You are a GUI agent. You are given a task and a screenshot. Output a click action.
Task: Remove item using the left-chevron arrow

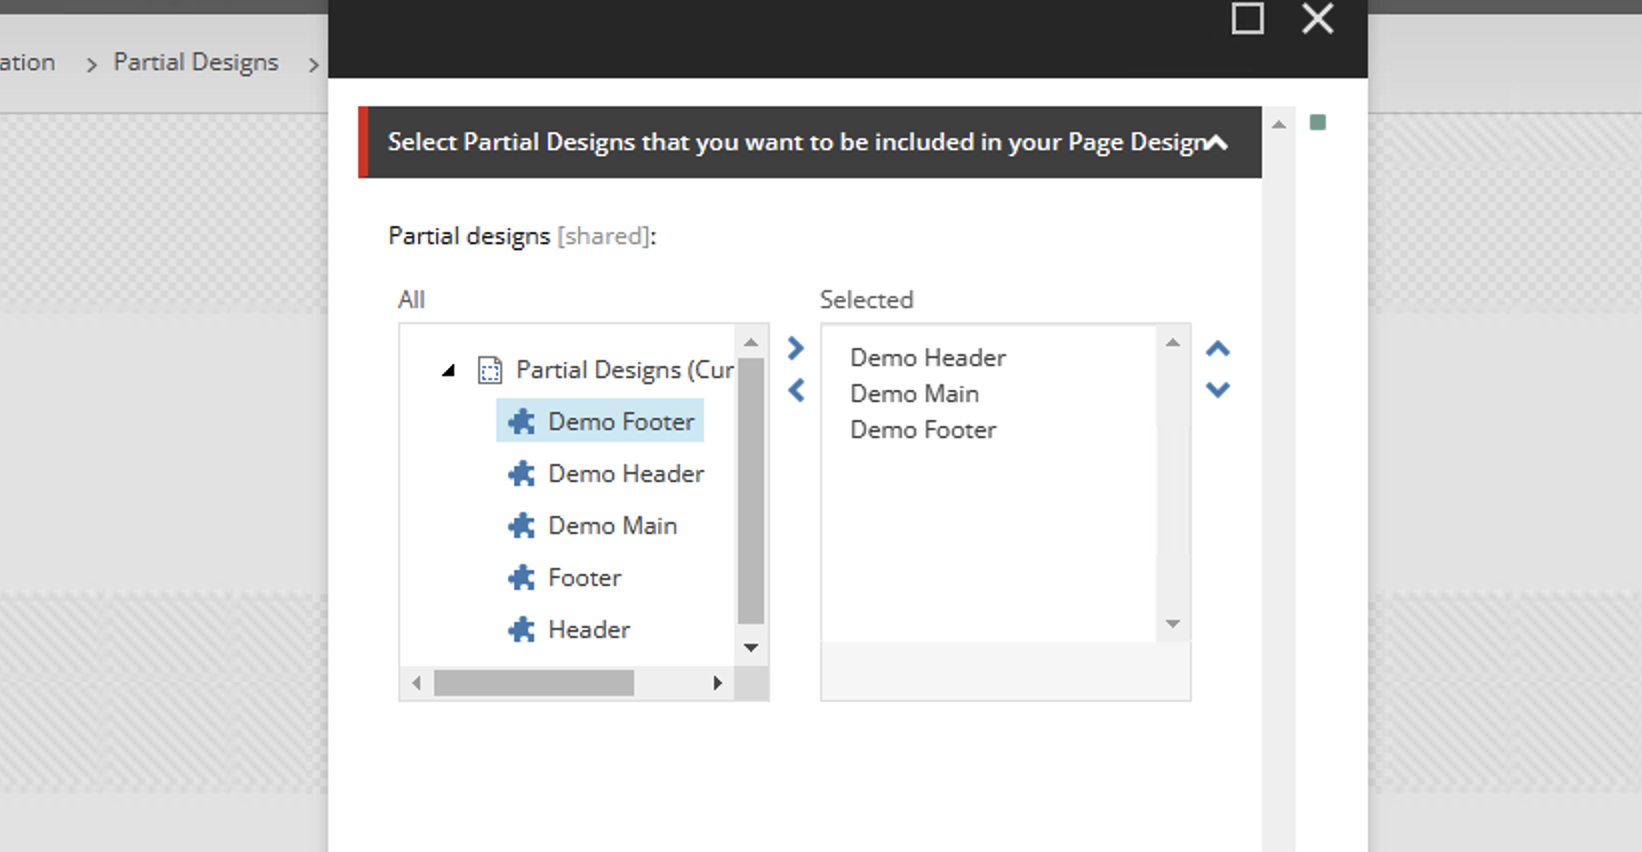[x=796, y=390]
